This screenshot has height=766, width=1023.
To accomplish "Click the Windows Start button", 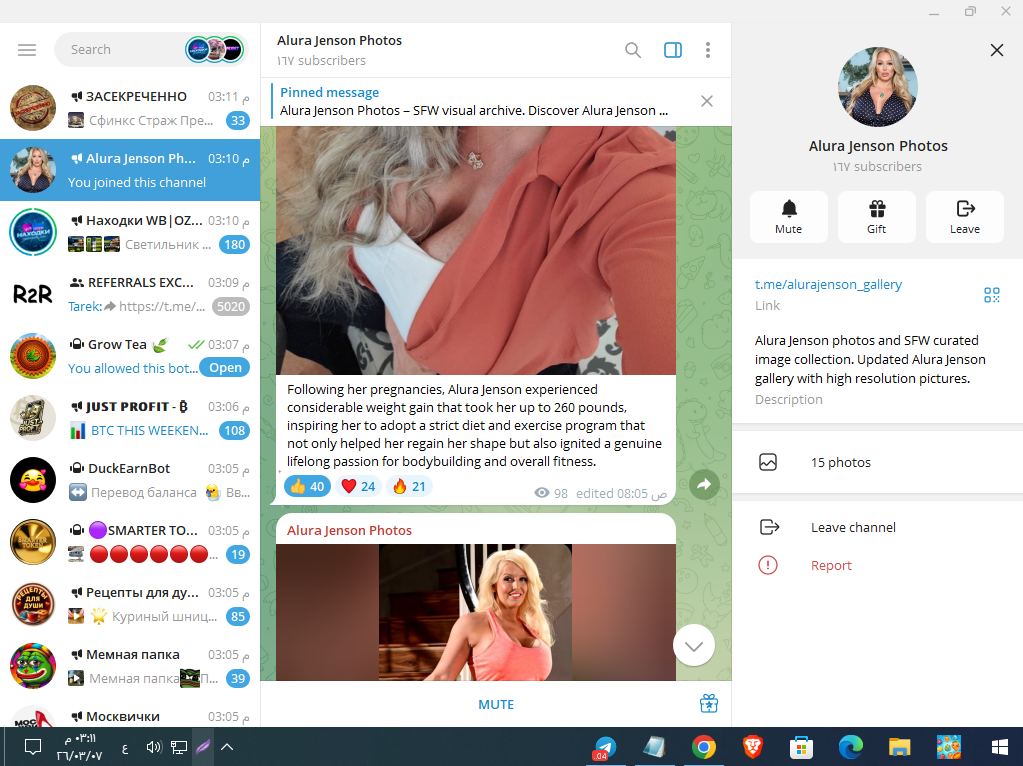I will pos(999,747).
